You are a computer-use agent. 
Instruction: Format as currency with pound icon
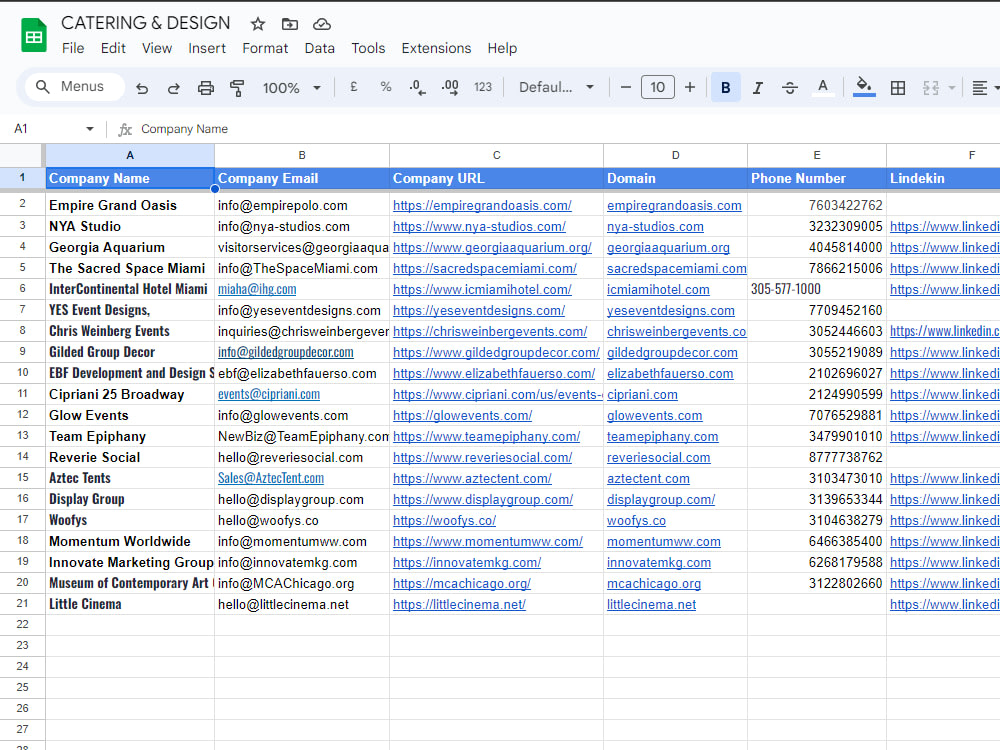coord(354,87)
